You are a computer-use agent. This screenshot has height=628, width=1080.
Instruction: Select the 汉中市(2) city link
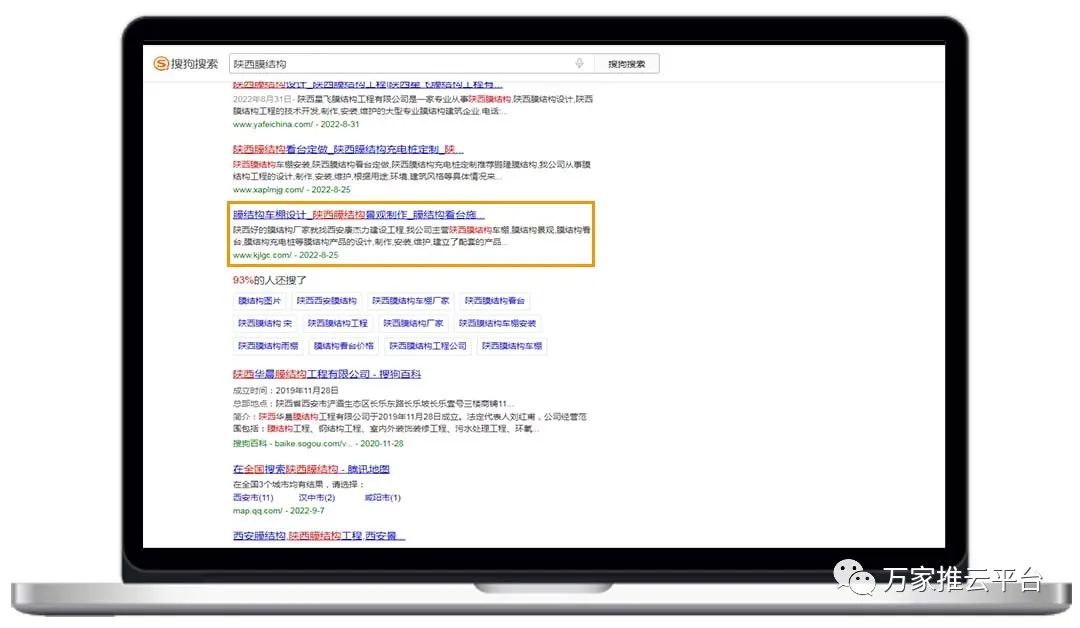click(316, 497)
